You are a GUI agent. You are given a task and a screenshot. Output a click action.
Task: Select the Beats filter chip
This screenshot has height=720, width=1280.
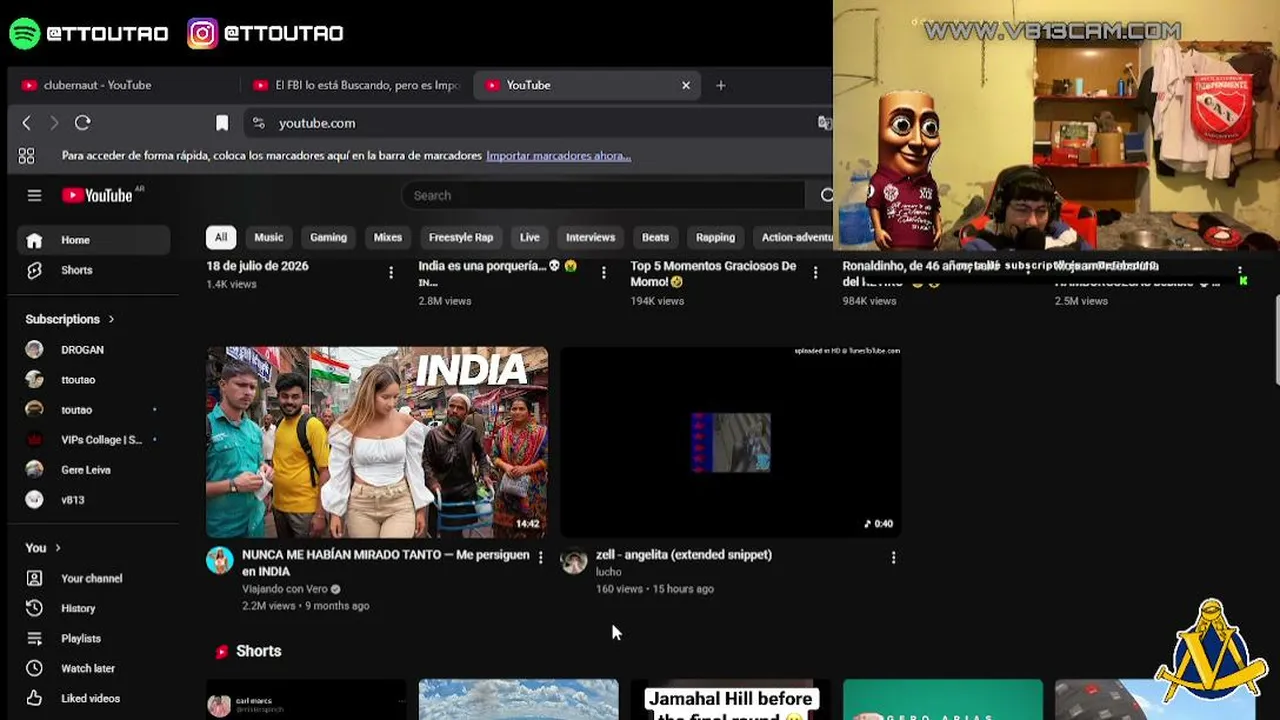[655, 238]
